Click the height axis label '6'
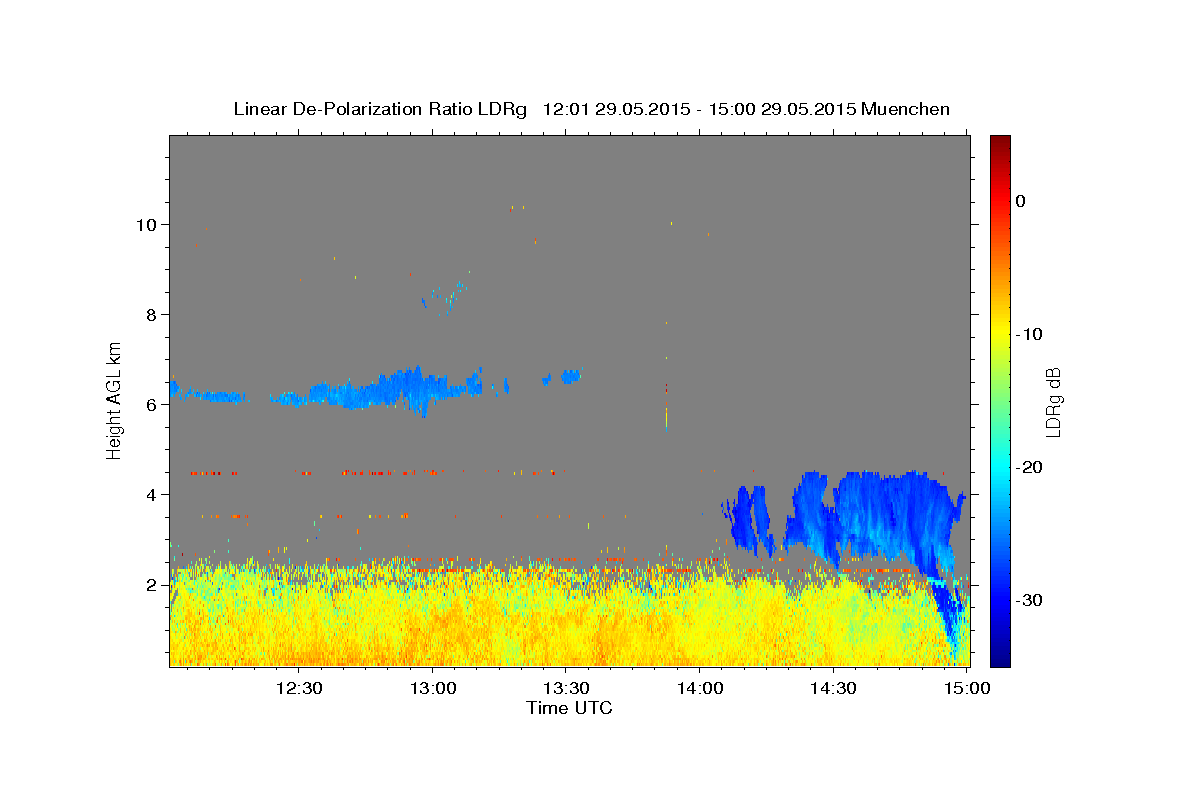 (153, 404)
